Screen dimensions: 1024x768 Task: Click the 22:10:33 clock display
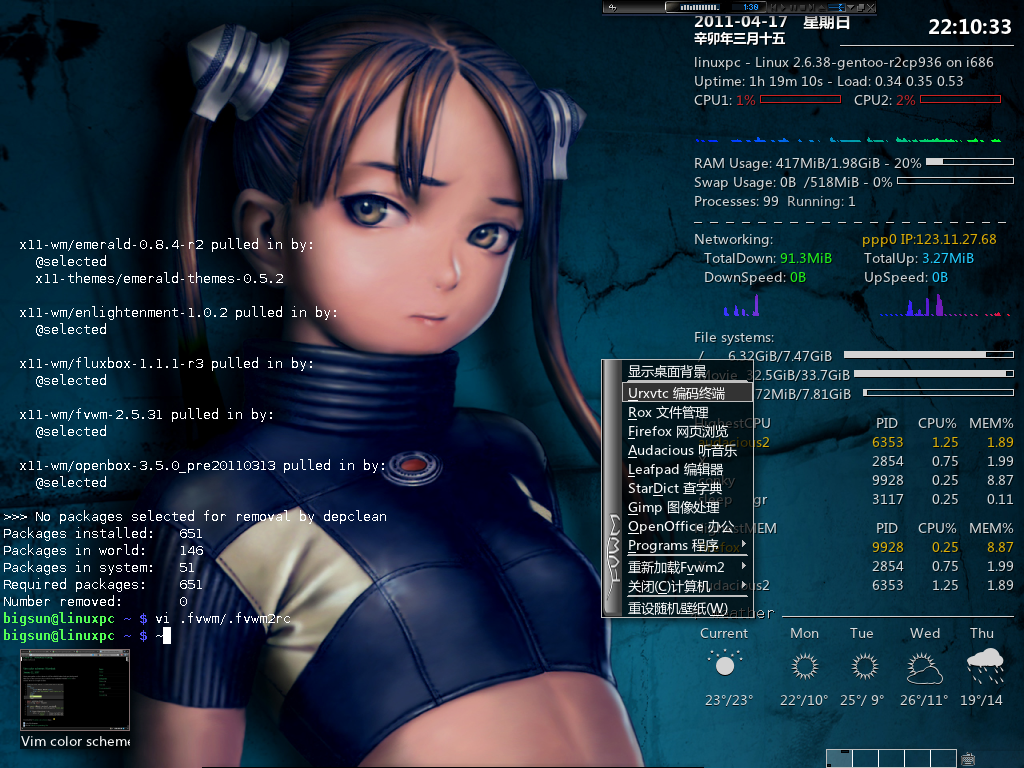tap(970, 27)
